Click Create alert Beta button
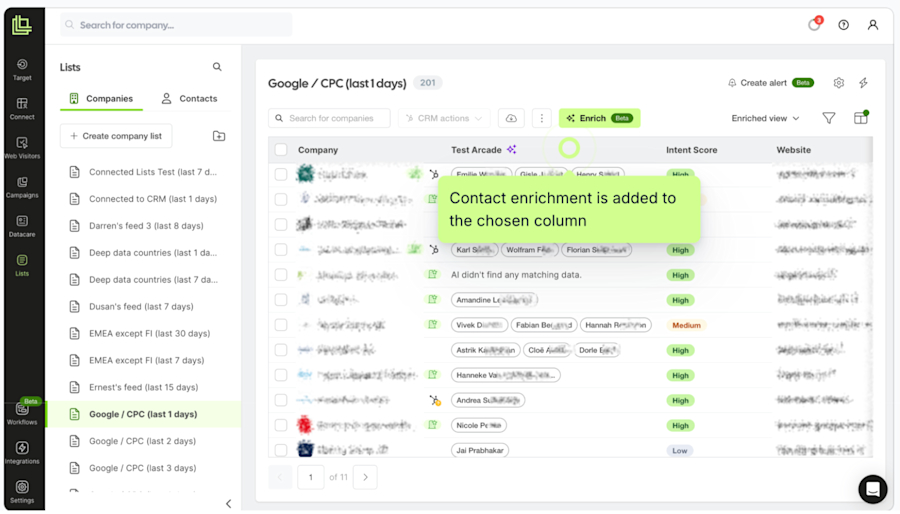Image resolution: width=900 pixels, height=514 pixels. coord(771,83)
